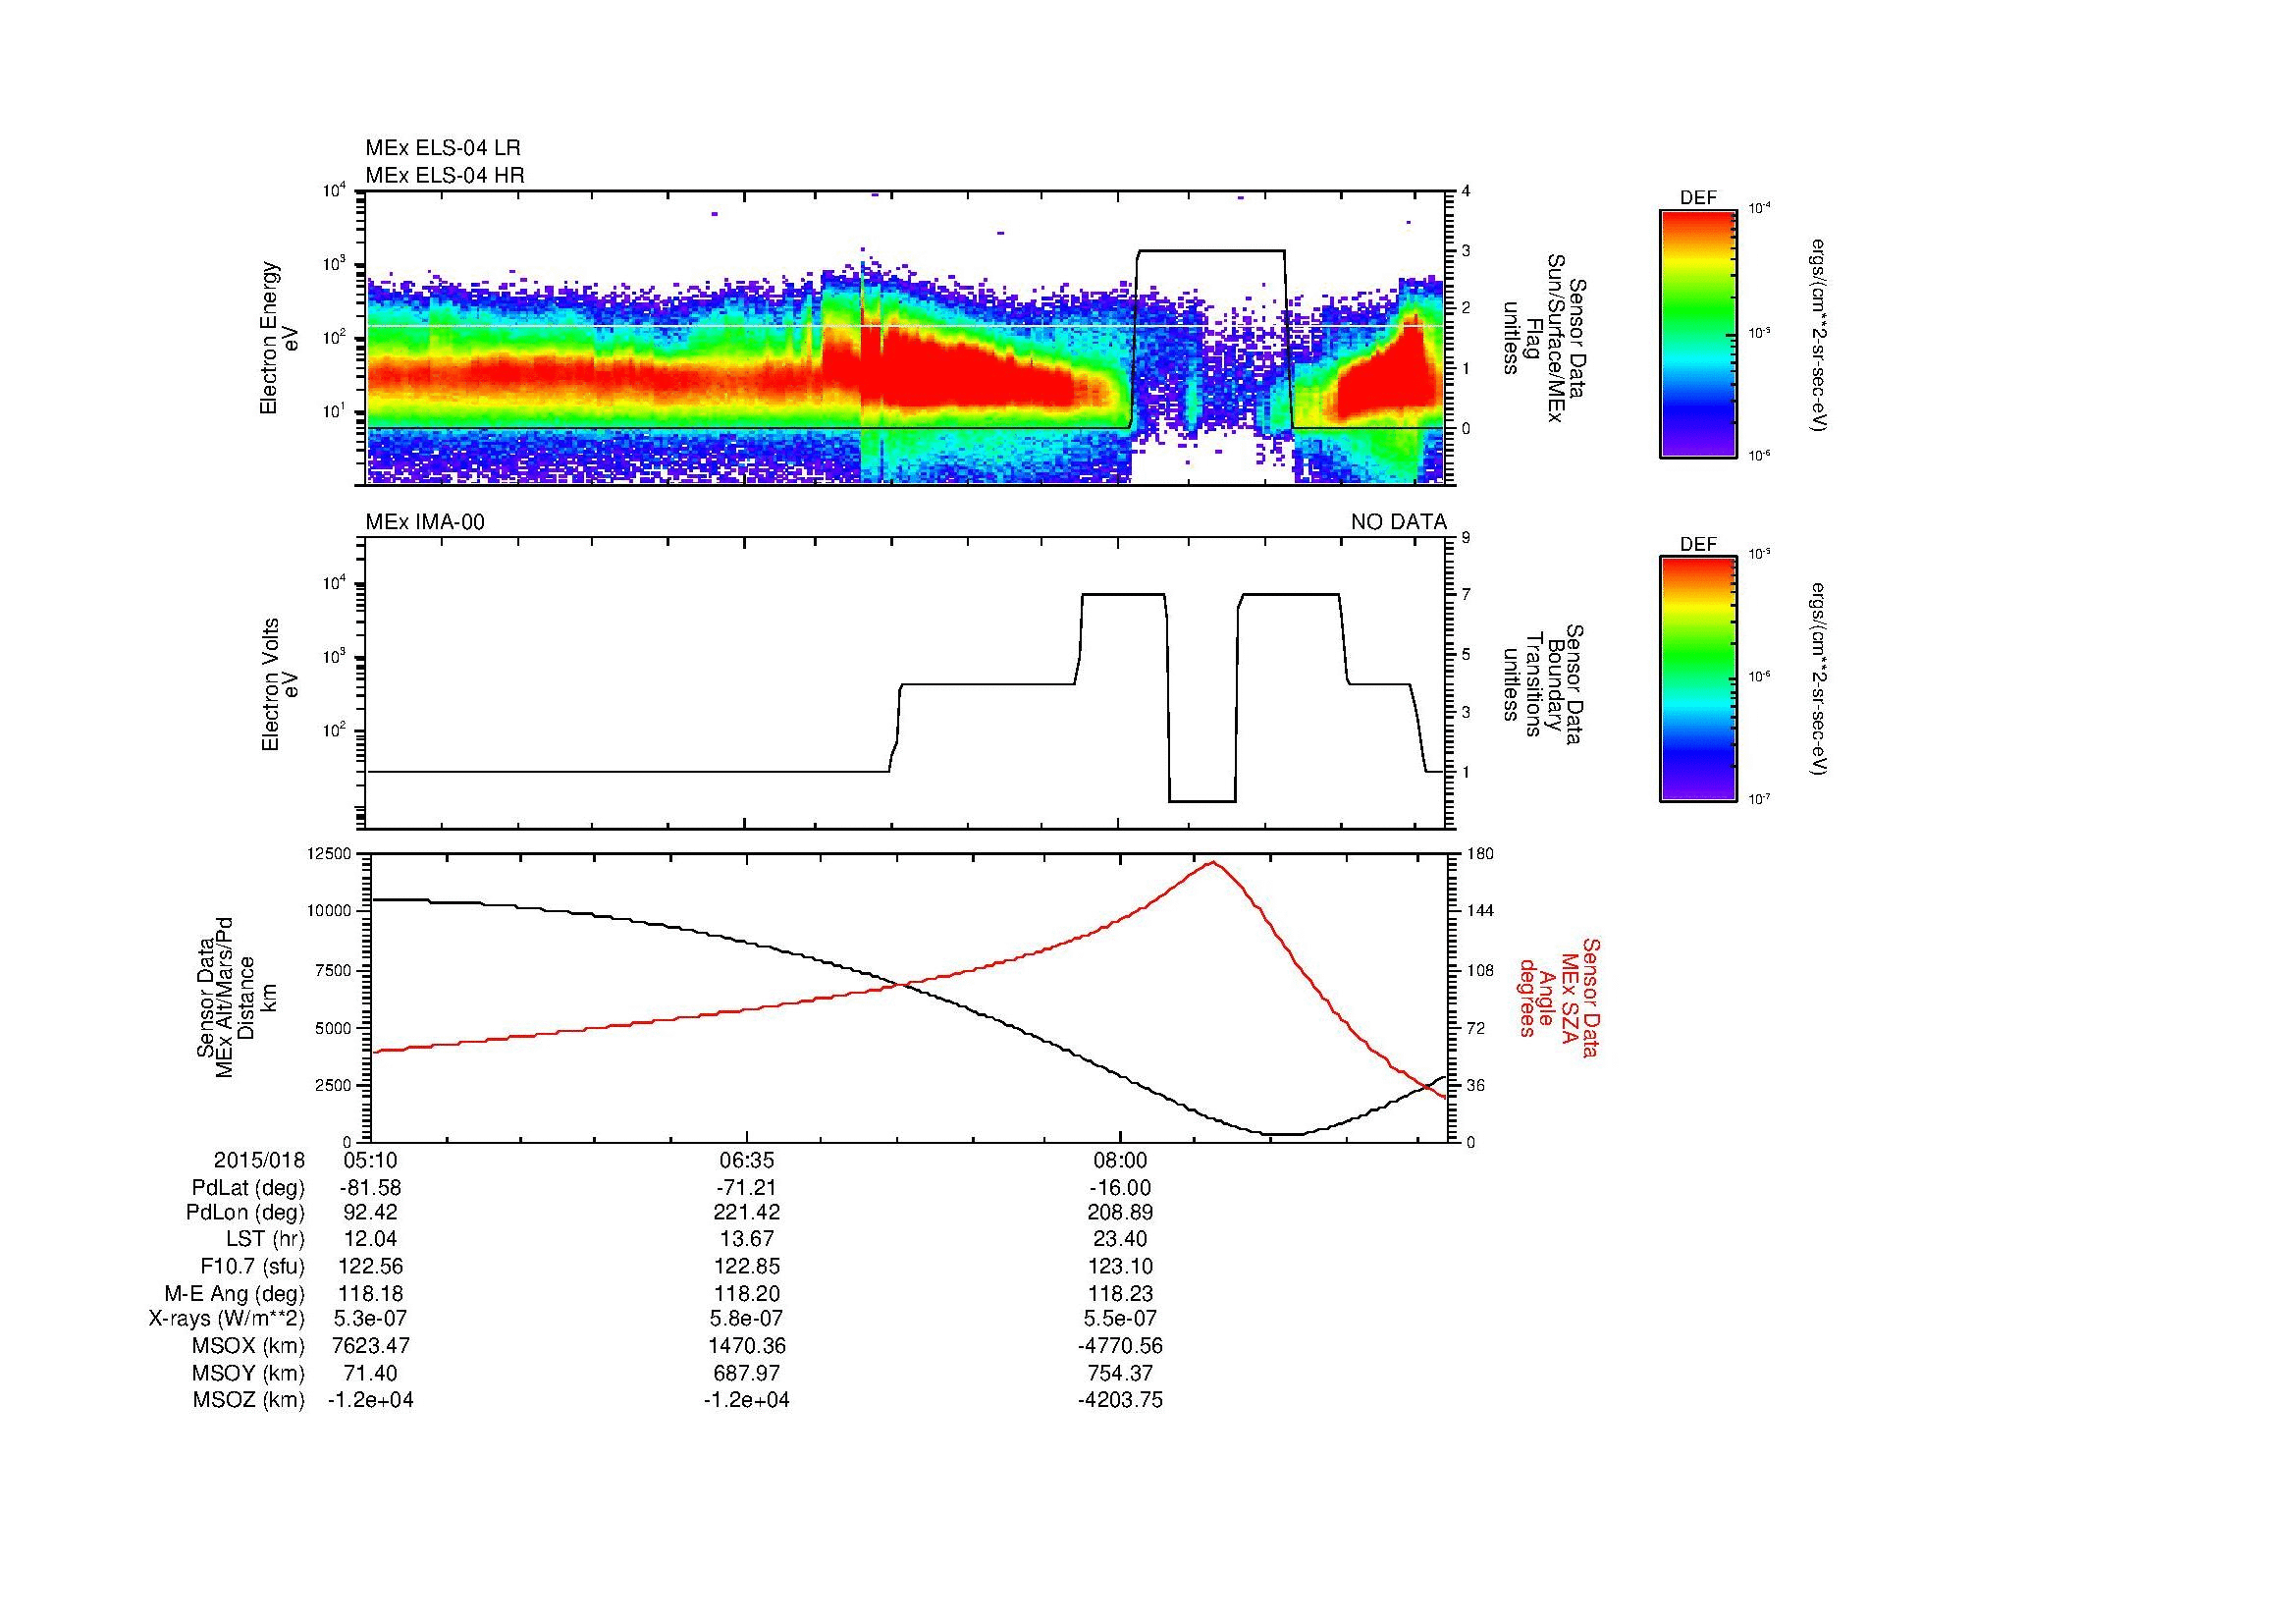Screen dimensions: 2296x1623
Task: Click the lower DEF color bar beside the IMA panel
Action: click(x=1698, y=680)
